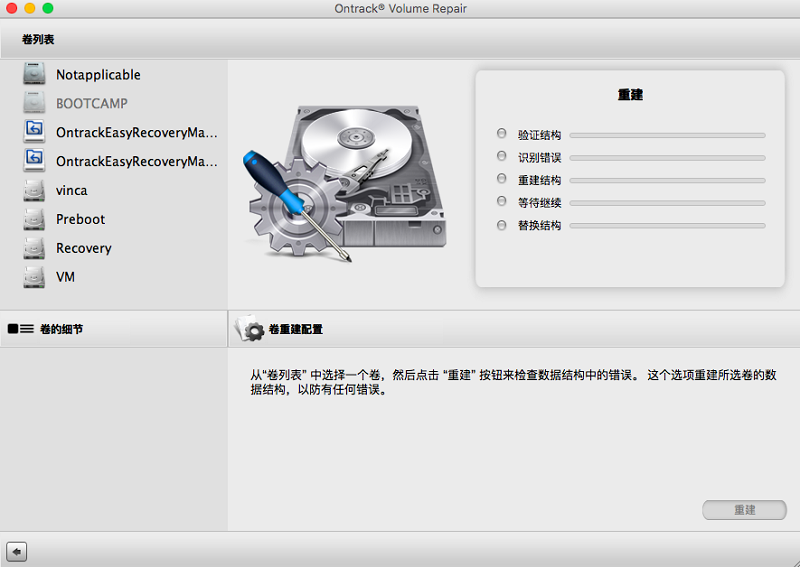Click the 识别错误 status indicator
Screen dimensions: 800x567
point(502,157)
